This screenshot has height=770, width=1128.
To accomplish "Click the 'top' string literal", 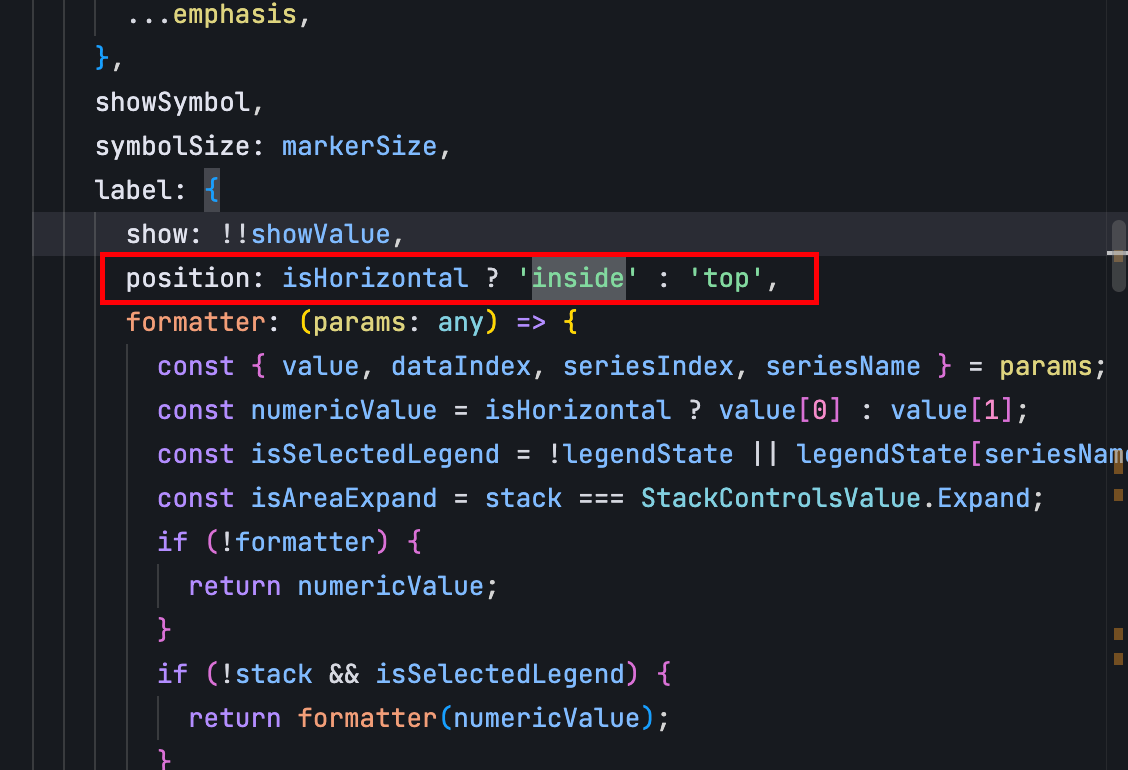I will [x=726, y=278].
